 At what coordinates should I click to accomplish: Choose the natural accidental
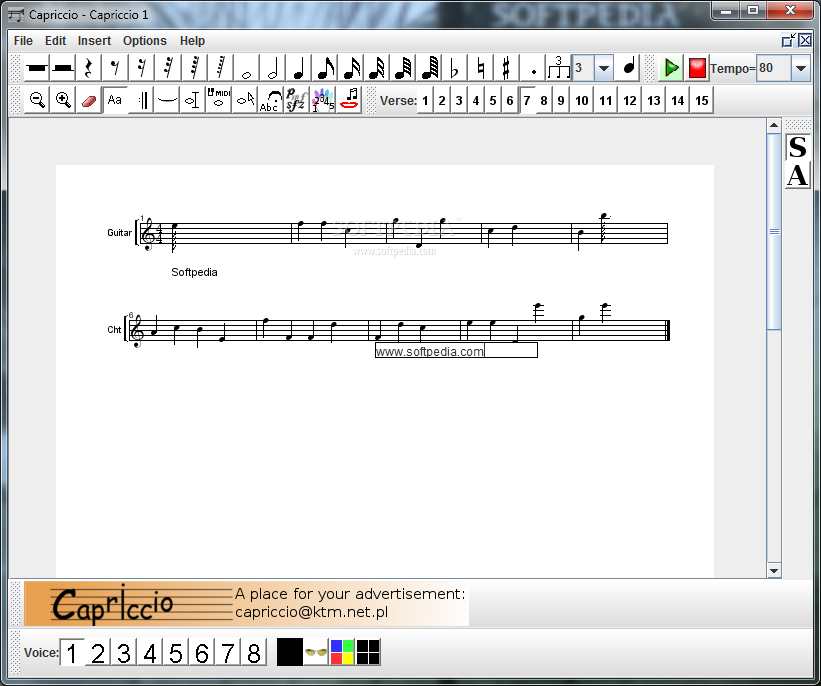(481, 68)
